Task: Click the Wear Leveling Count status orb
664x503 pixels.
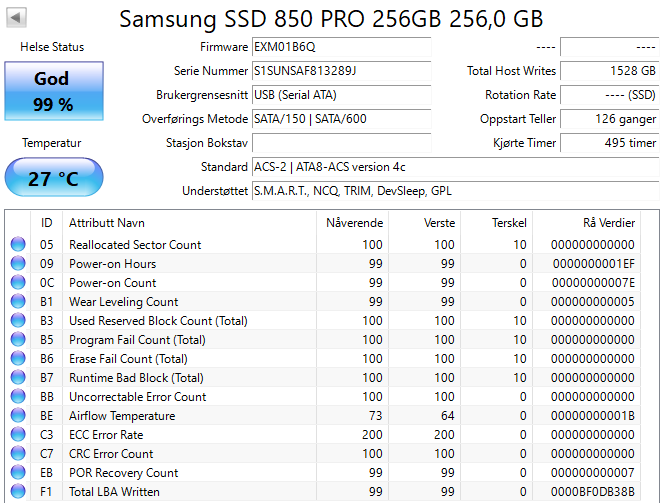Action: tap(18, 301)
